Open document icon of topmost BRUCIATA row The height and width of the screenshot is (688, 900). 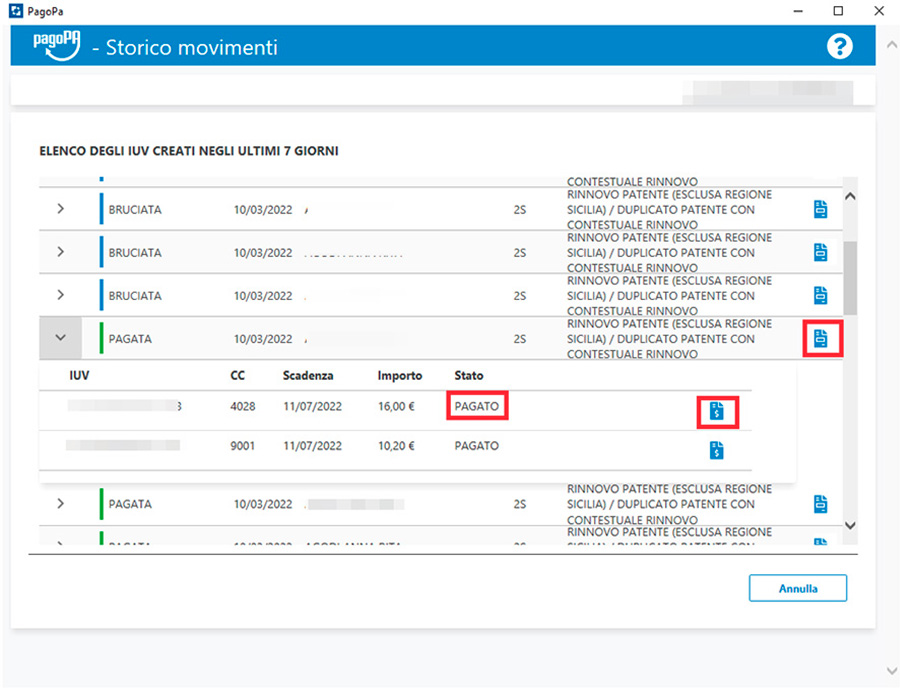[x=821, y=209]
